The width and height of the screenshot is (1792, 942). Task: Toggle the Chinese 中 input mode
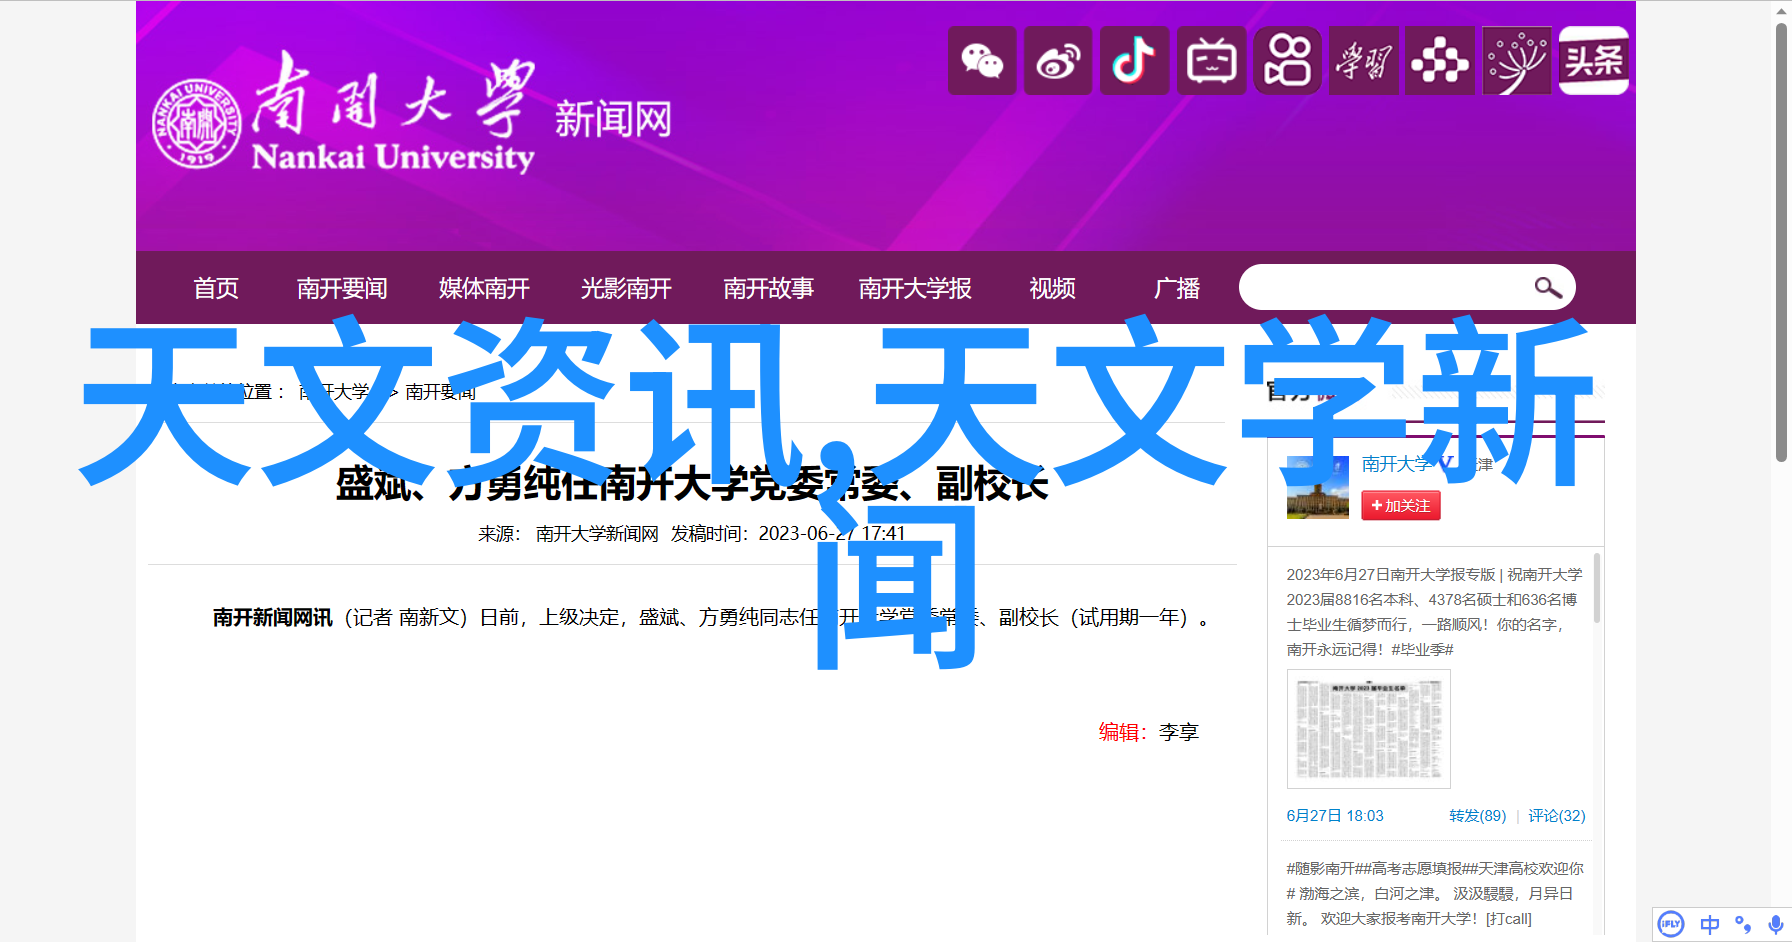tap(1710, 924)
